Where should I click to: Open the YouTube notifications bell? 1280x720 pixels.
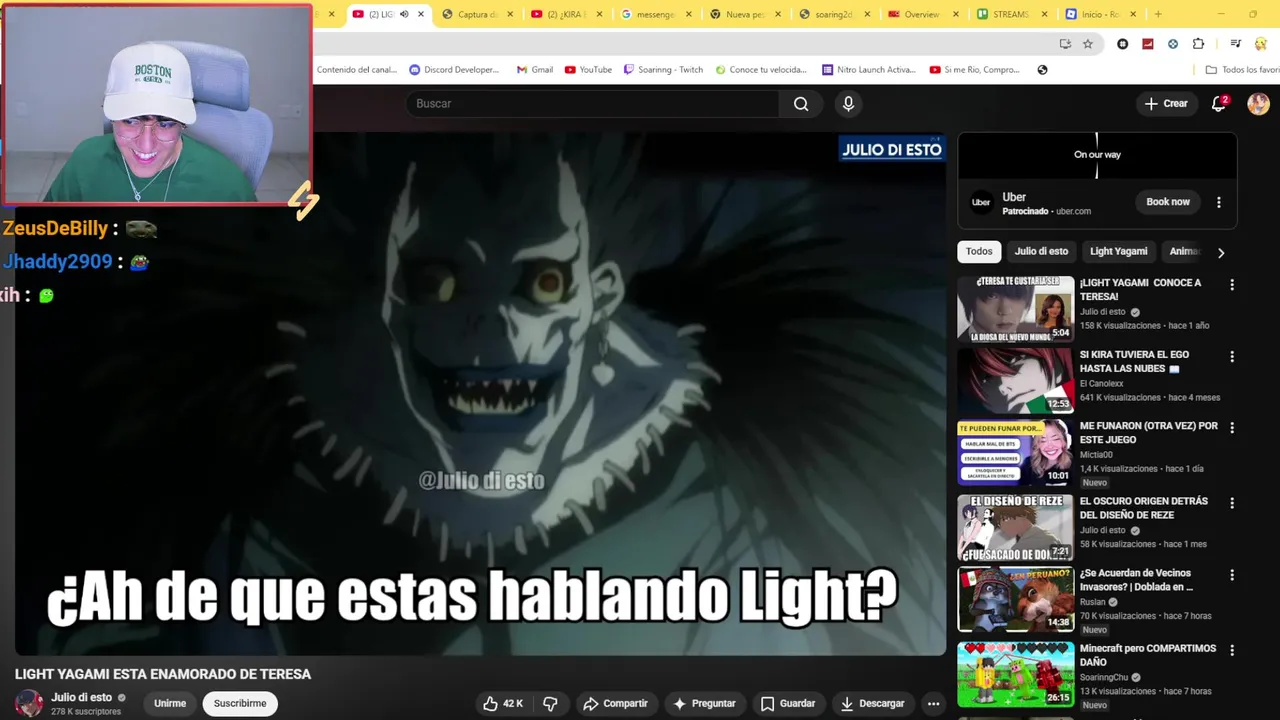click(x=1219, y=104)
